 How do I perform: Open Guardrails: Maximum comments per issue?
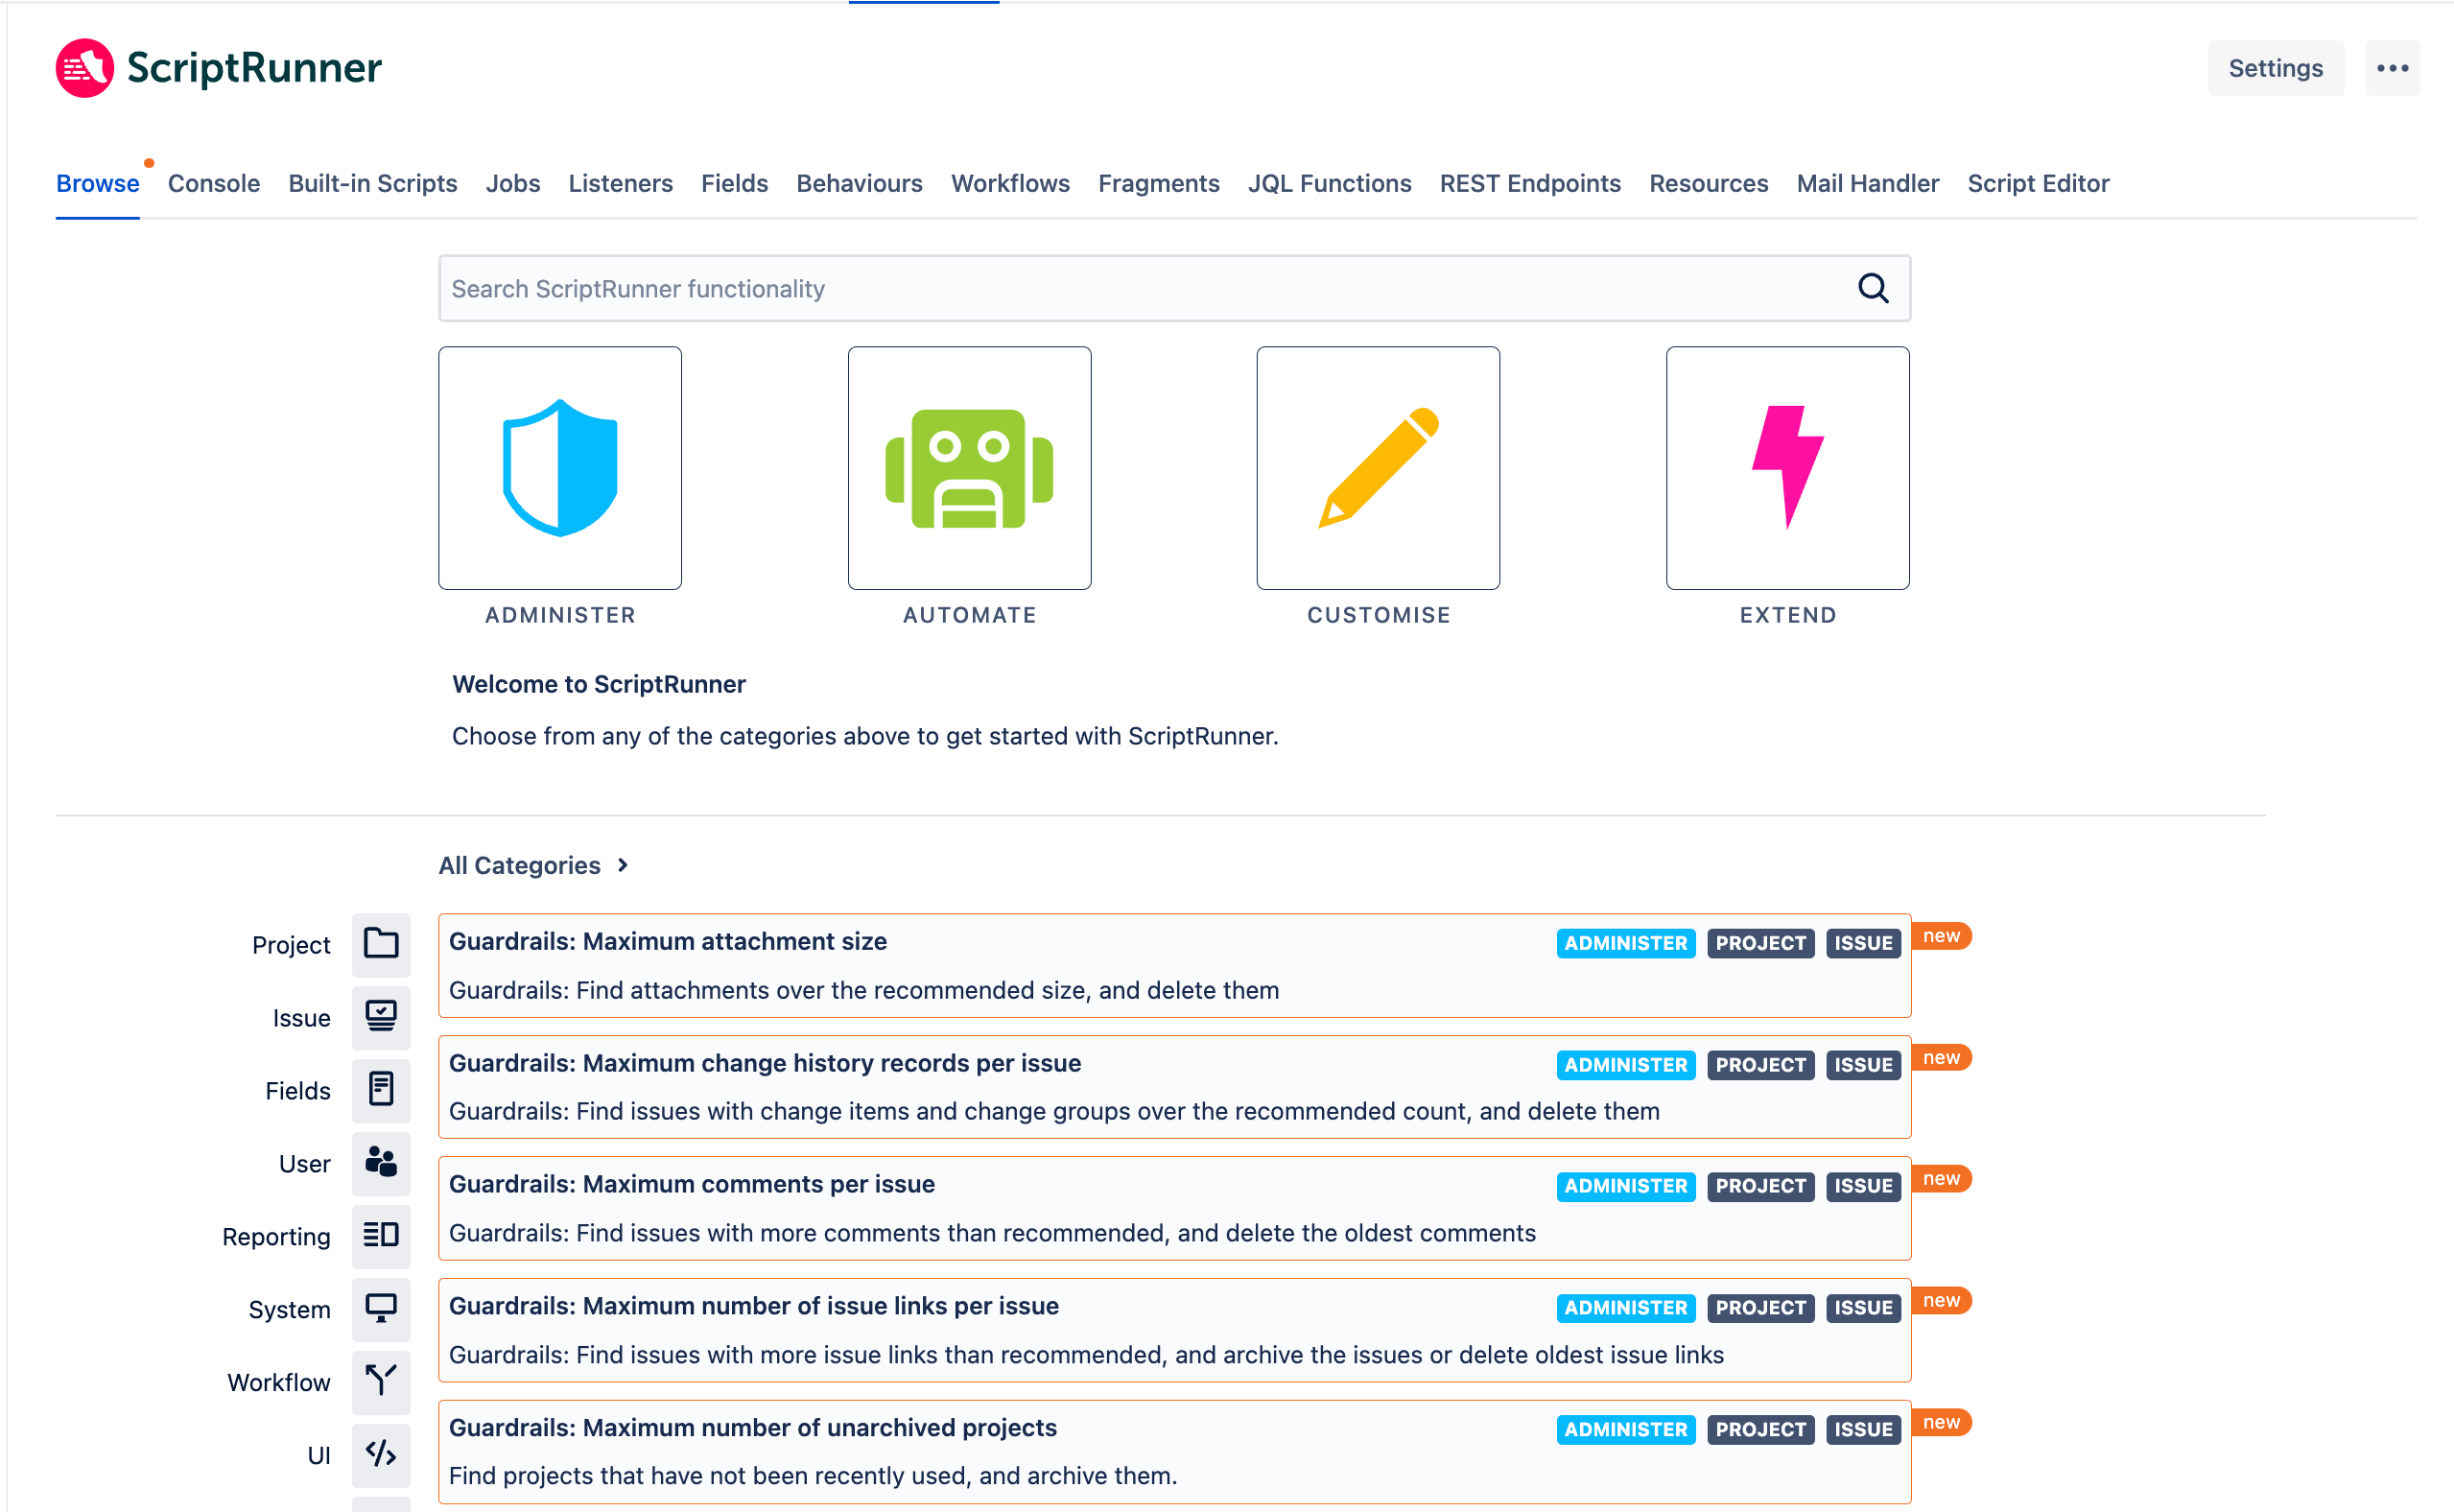[1175, 1208]
